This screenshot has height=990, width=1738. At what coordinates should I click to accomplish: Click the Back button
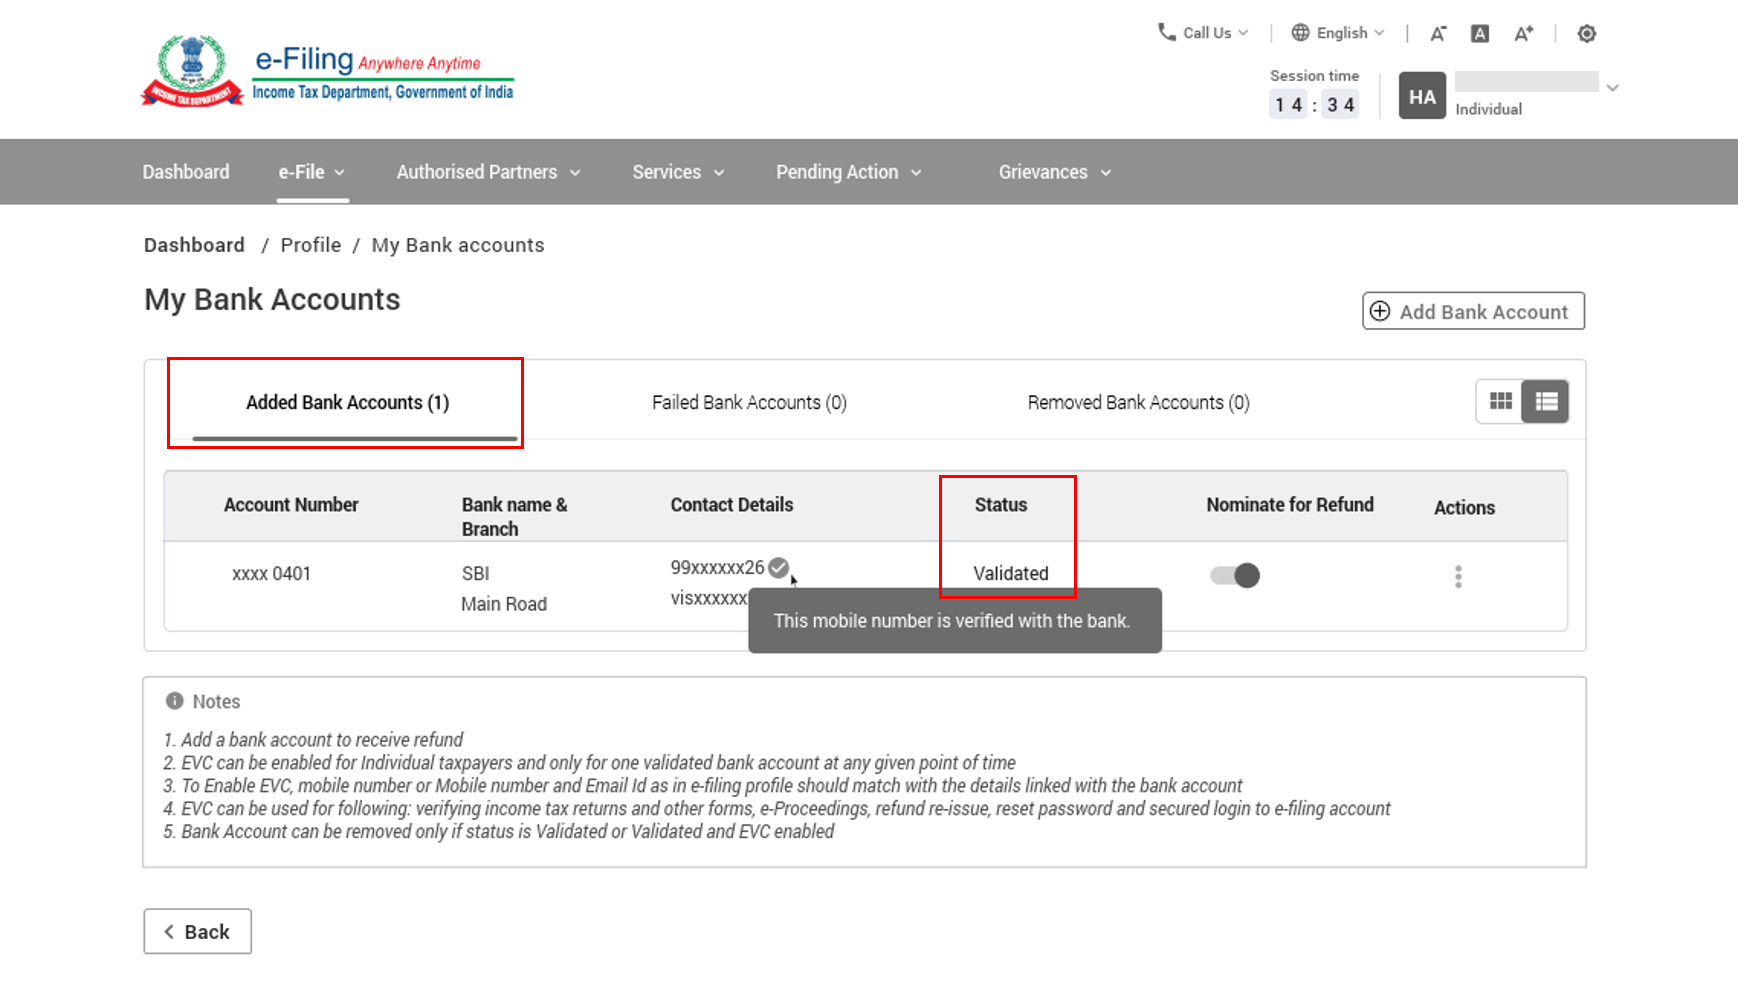tap(197, 931)
